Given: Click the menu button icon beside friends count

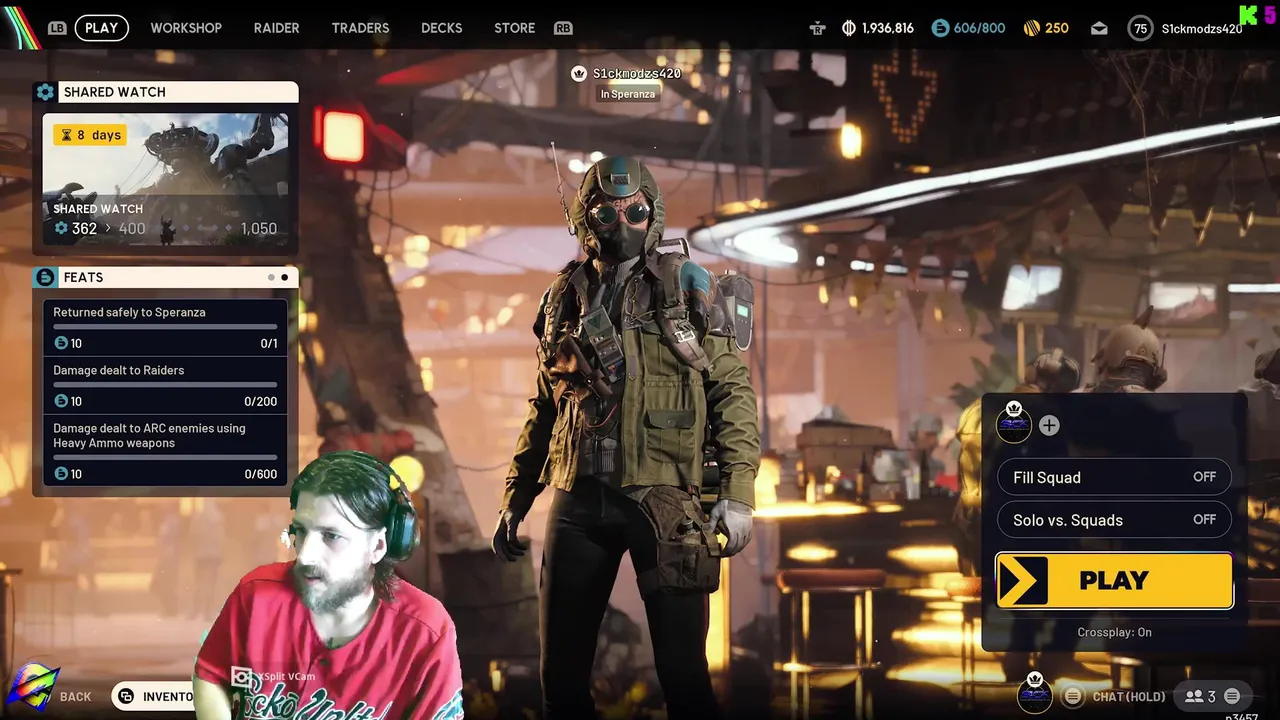Looking at the screenshot, I should (1232, 696).
